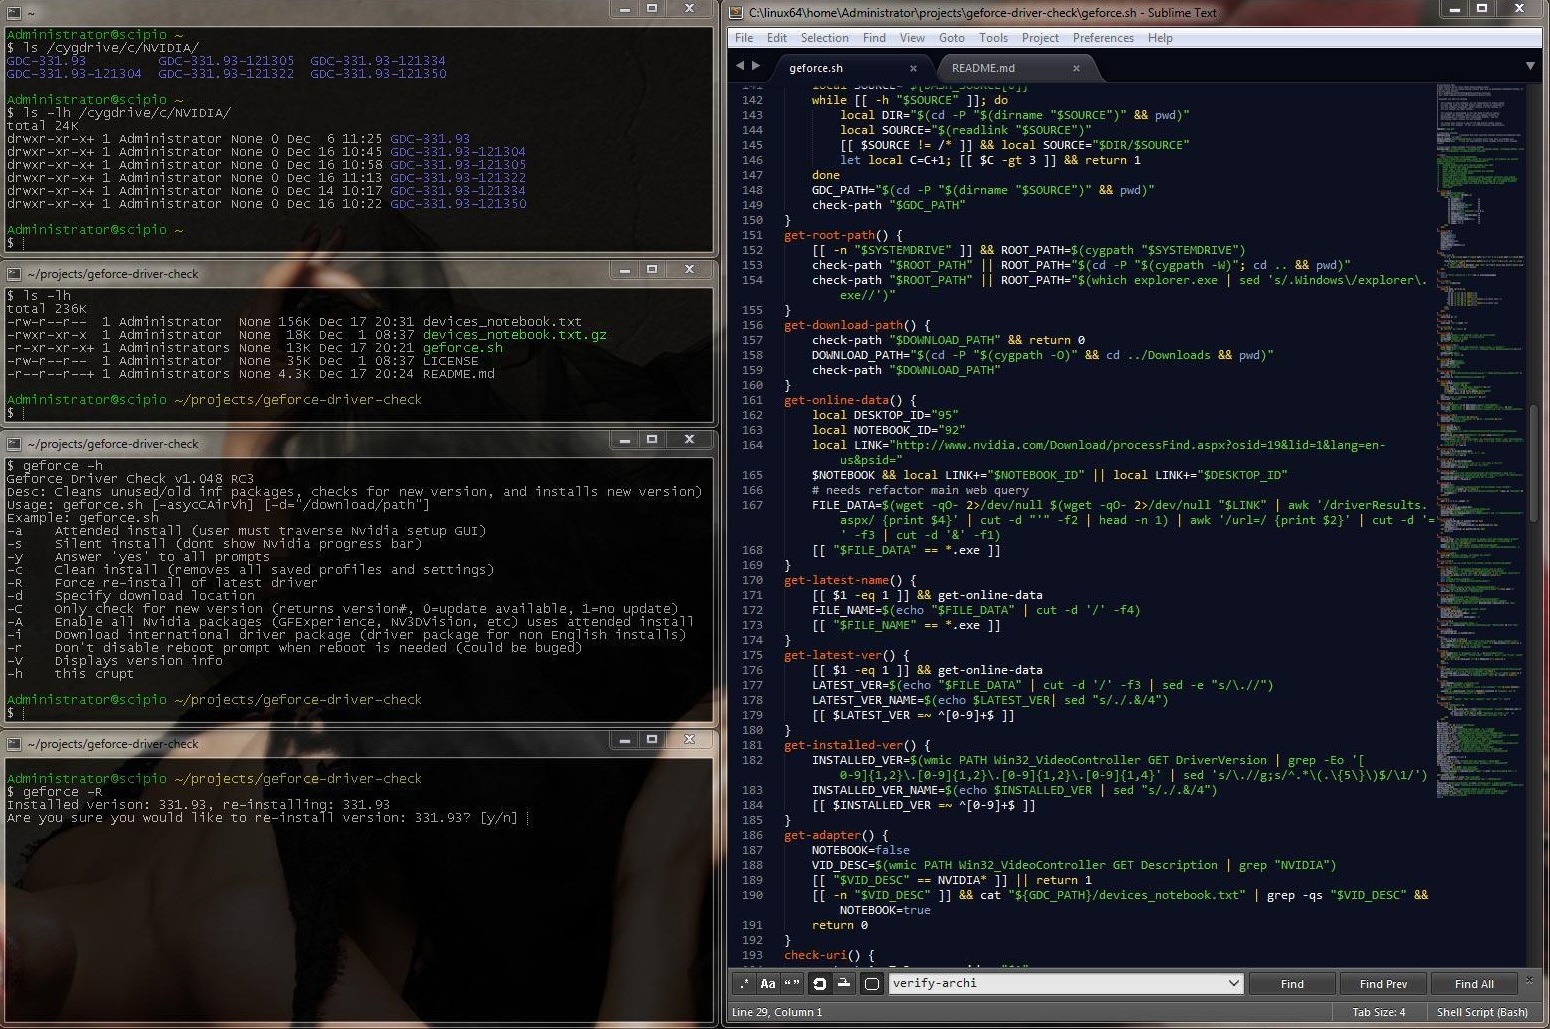
Task: Close the geforce.sh tab
Action: [x=913, y=68]
